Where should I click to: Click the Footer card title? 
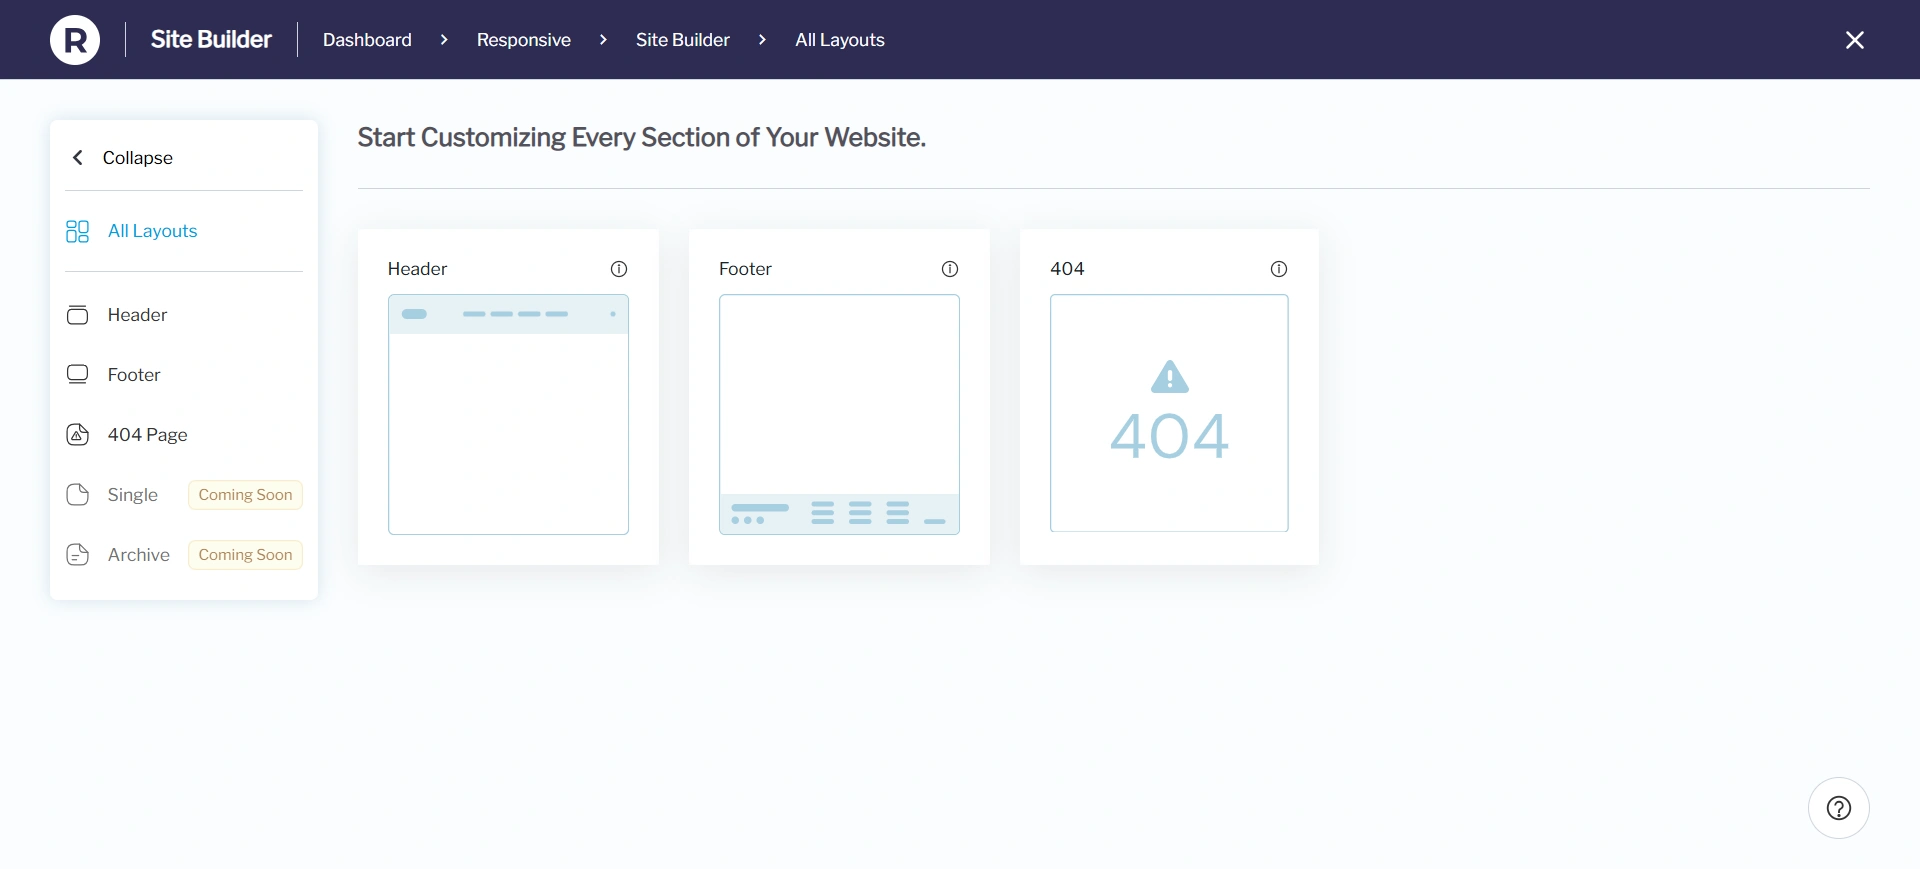click(745, 269)
